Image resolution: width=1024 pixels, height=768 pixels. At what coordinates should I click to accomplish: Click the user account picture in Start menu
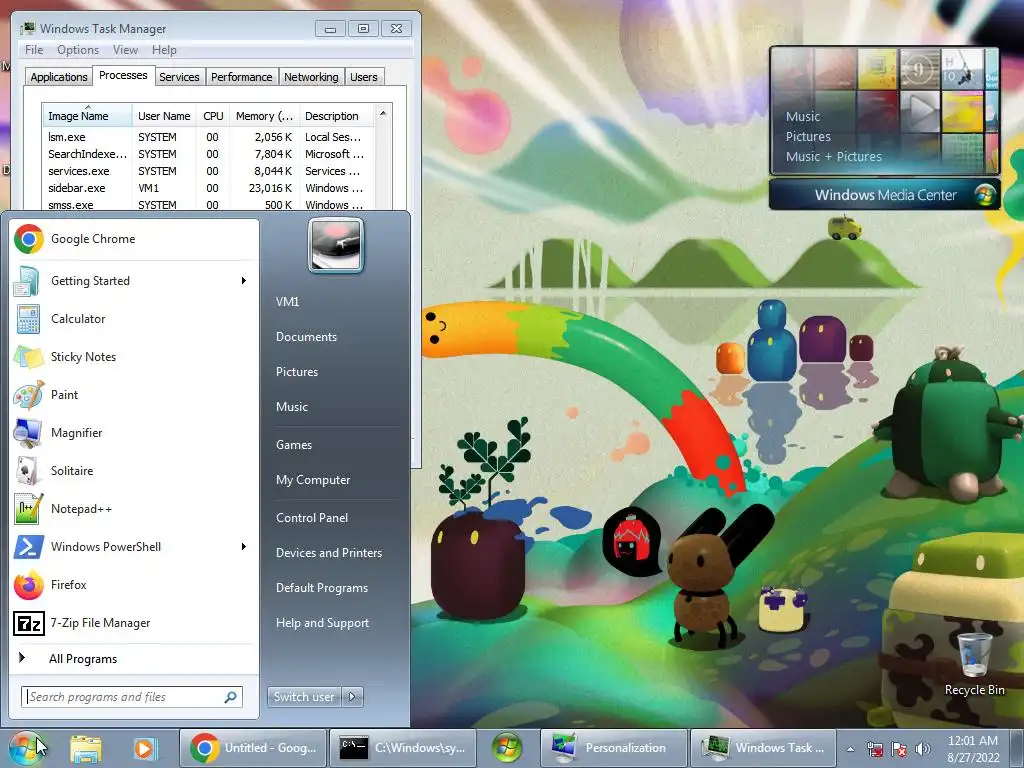(336, 246)
